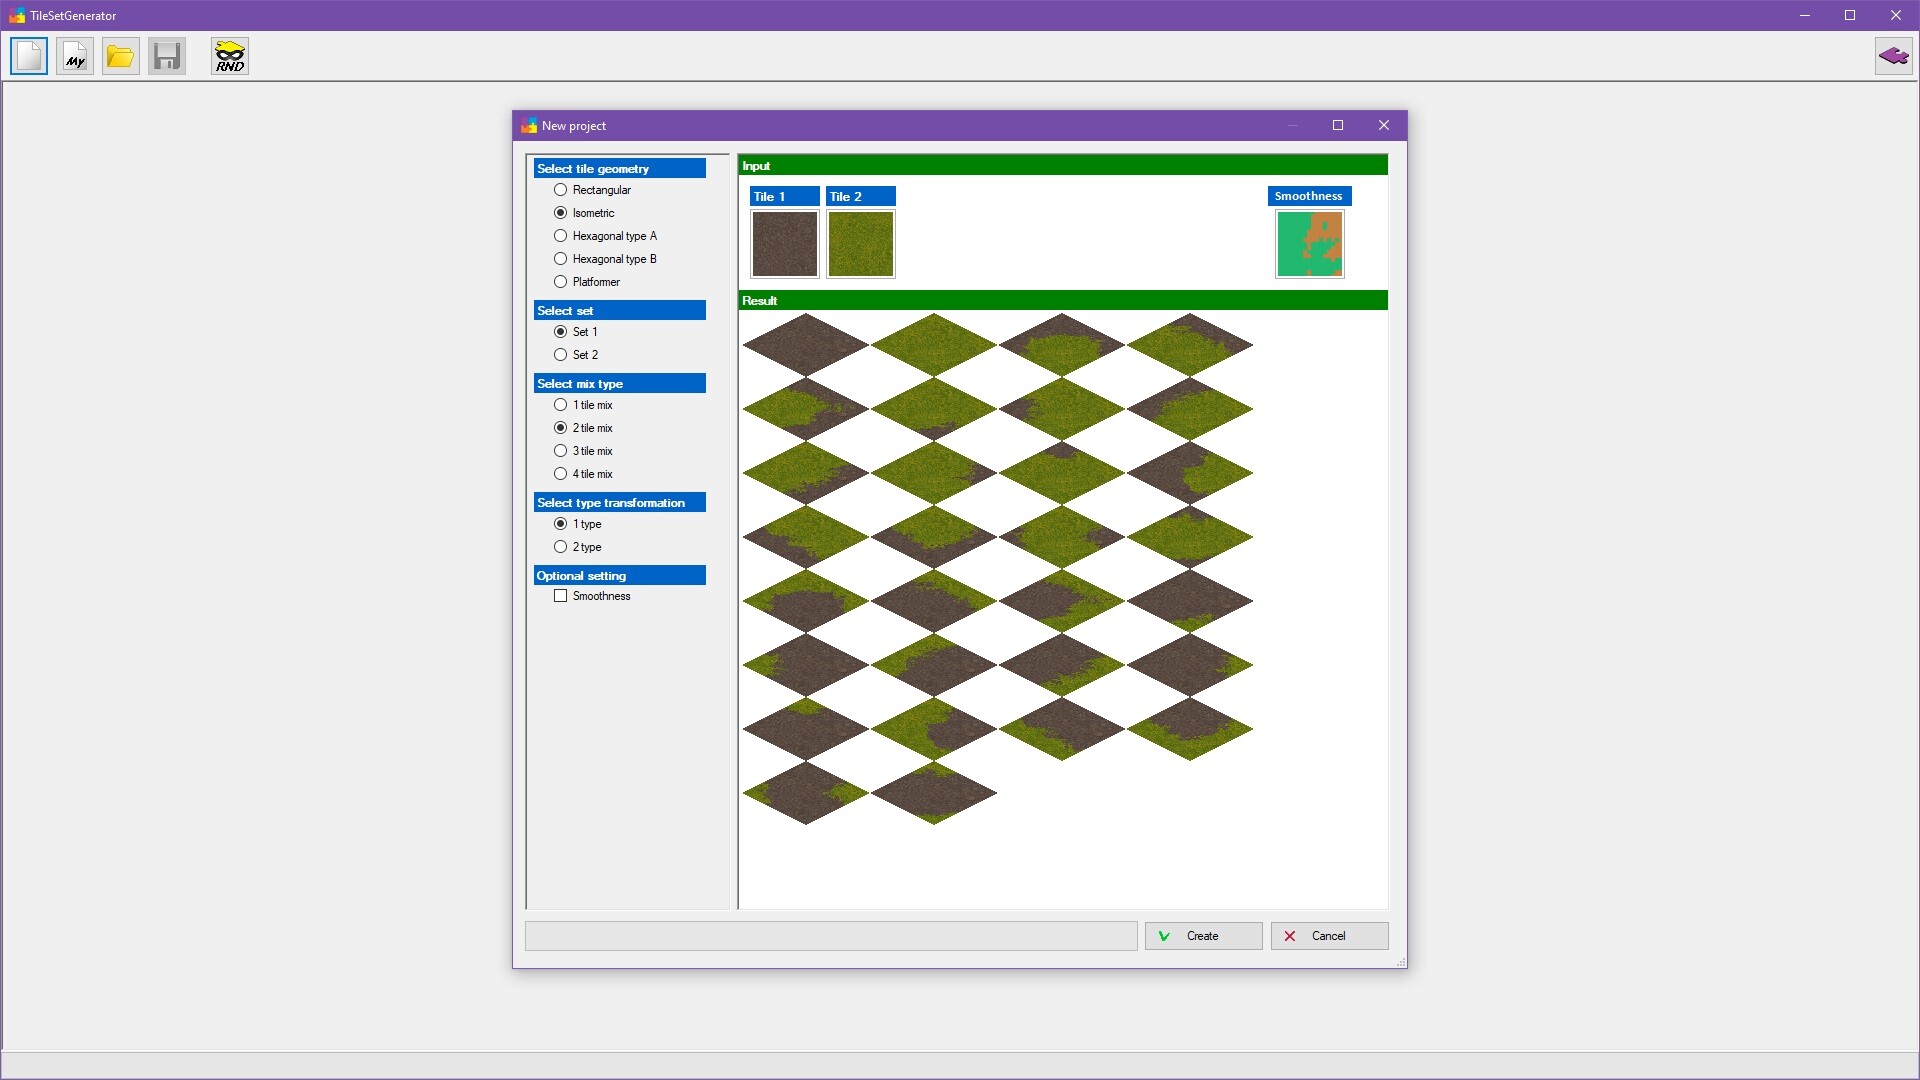The width and height of the screenshot is (1920, 1080).
Task: Open an existing project file
Action: click(x=120, y=56)
